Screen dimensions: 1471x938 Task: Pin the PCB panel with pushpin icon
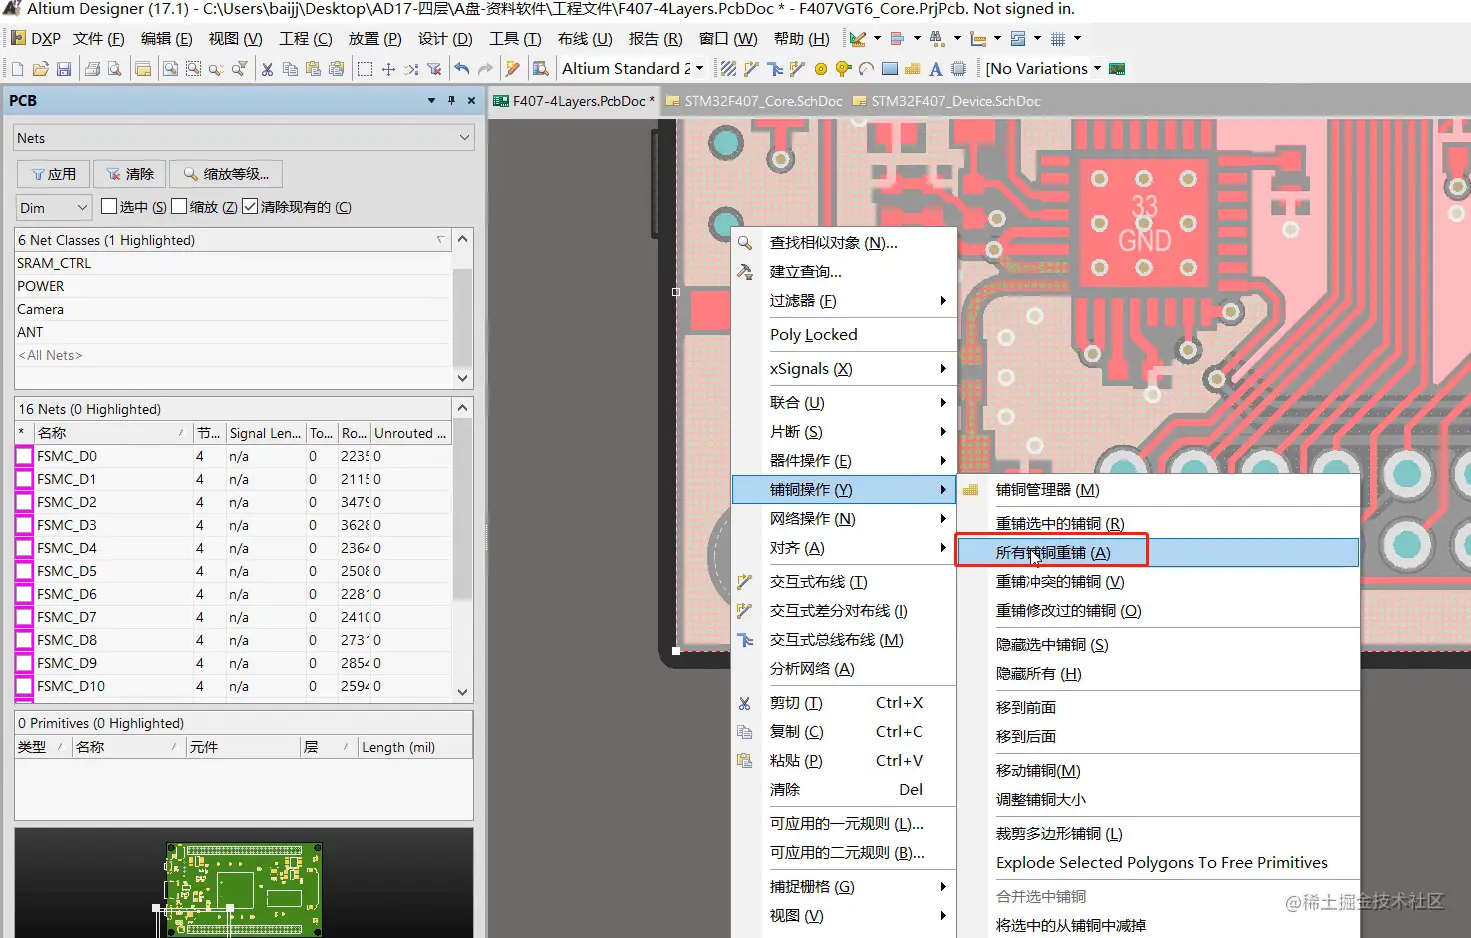click(451, 100)
